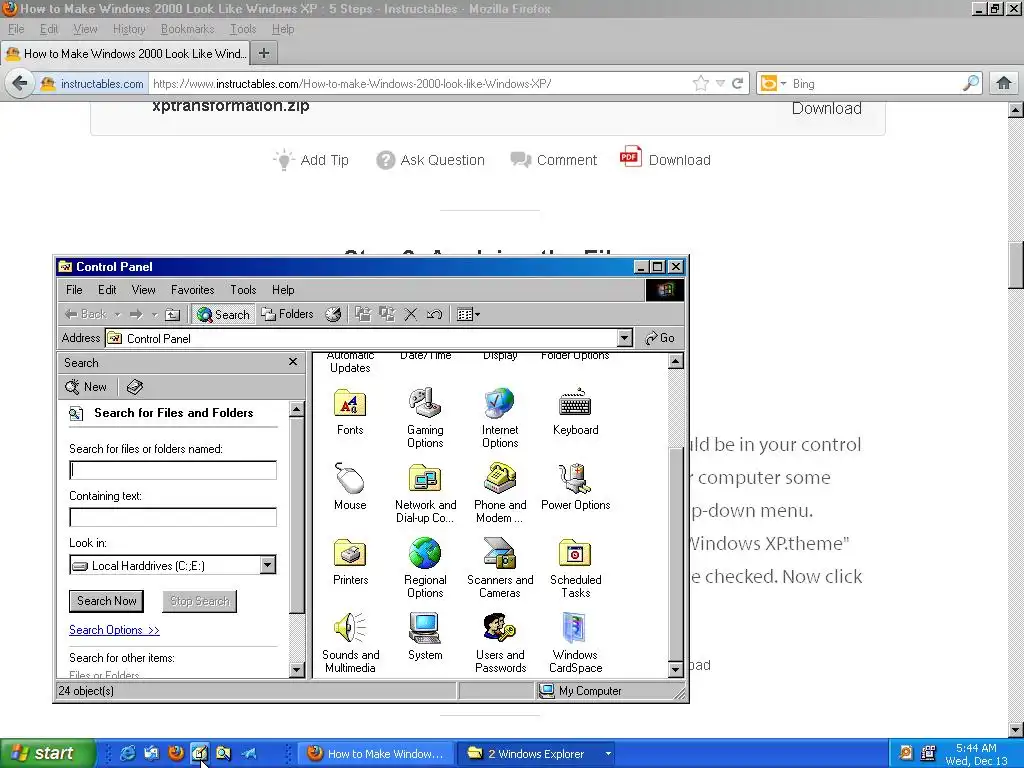Click the indexing service icon beside New
The height and width of the screenshot is (768, 1024).
pyautogui.click(x=135, y=387)
